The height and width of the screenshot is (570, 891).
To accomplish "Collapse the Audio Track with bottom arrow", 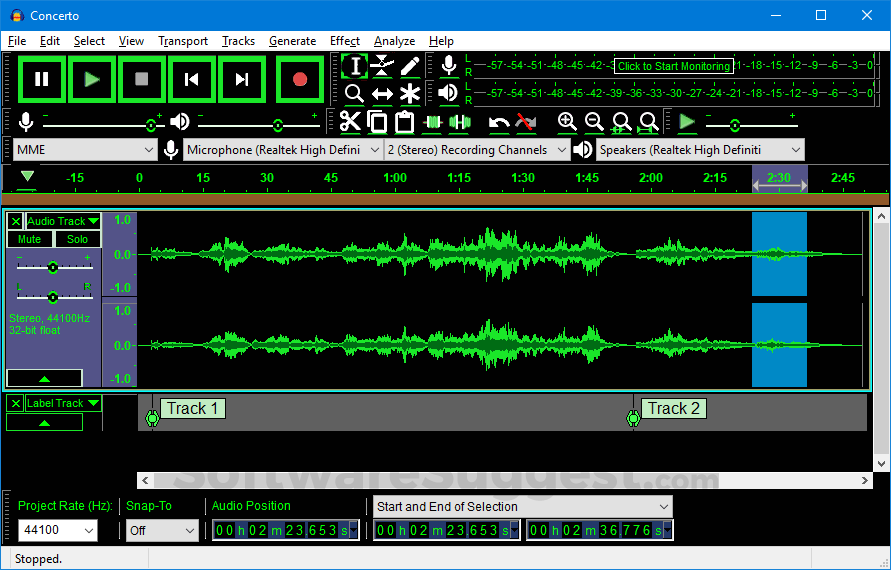I will (x=44, y=378).
